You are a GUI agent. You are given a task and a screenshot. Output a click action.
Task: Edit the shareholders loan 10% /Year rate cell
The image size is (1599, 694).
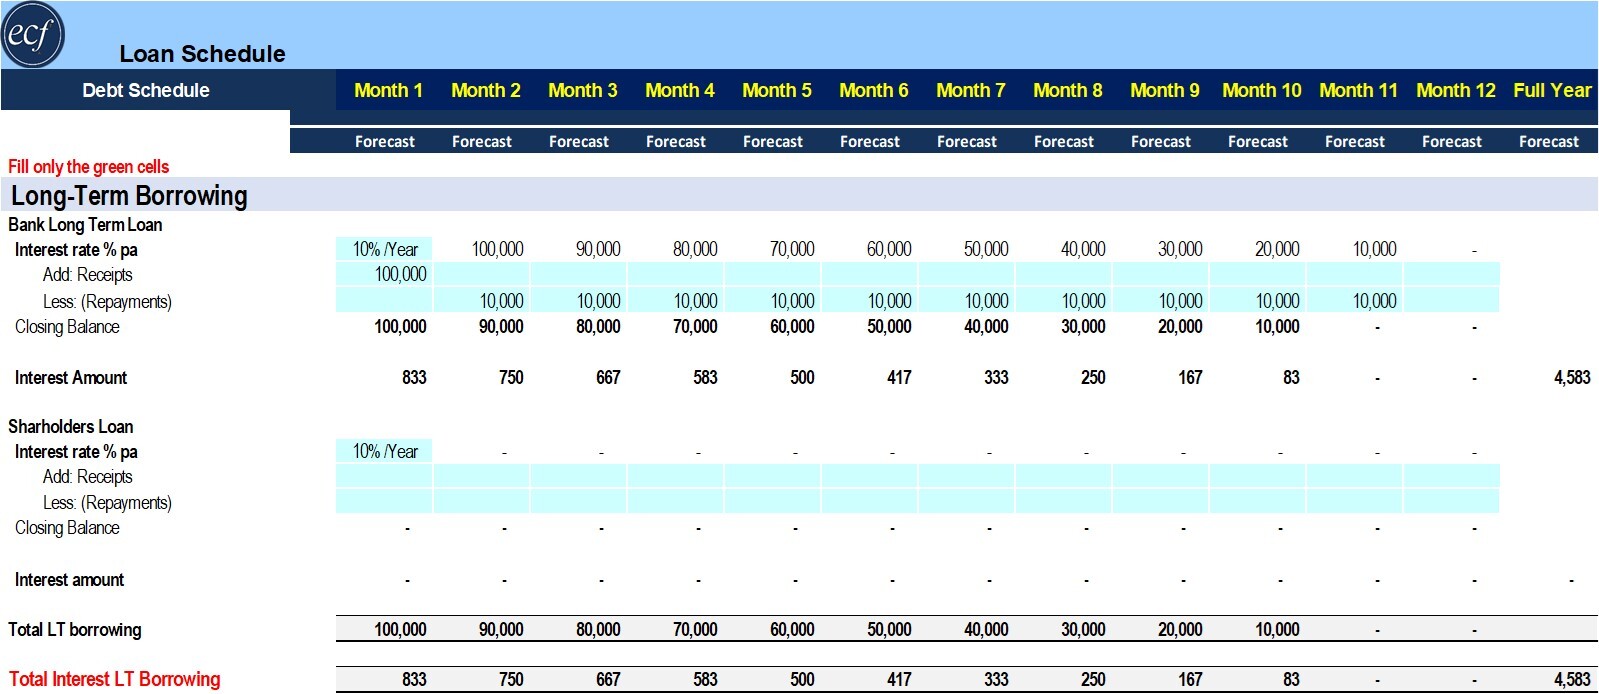tap(384, 451)
